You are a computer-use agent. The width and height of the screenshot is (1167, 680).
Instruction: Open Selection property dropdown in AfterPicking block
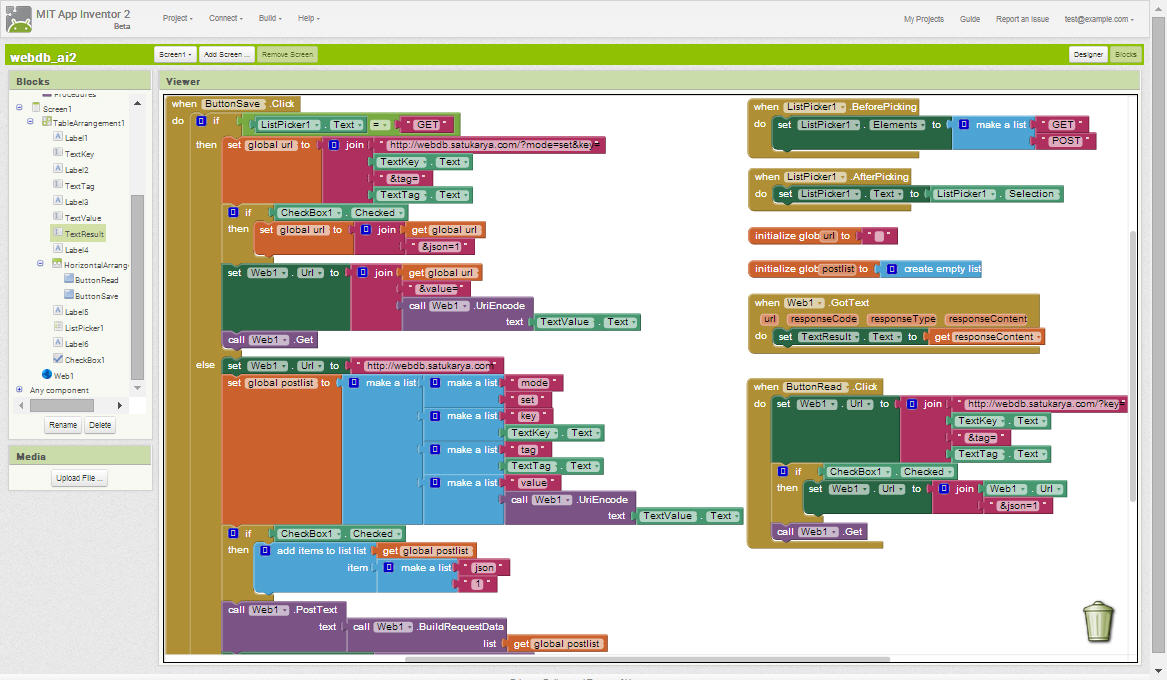[x=1031, y=193]
